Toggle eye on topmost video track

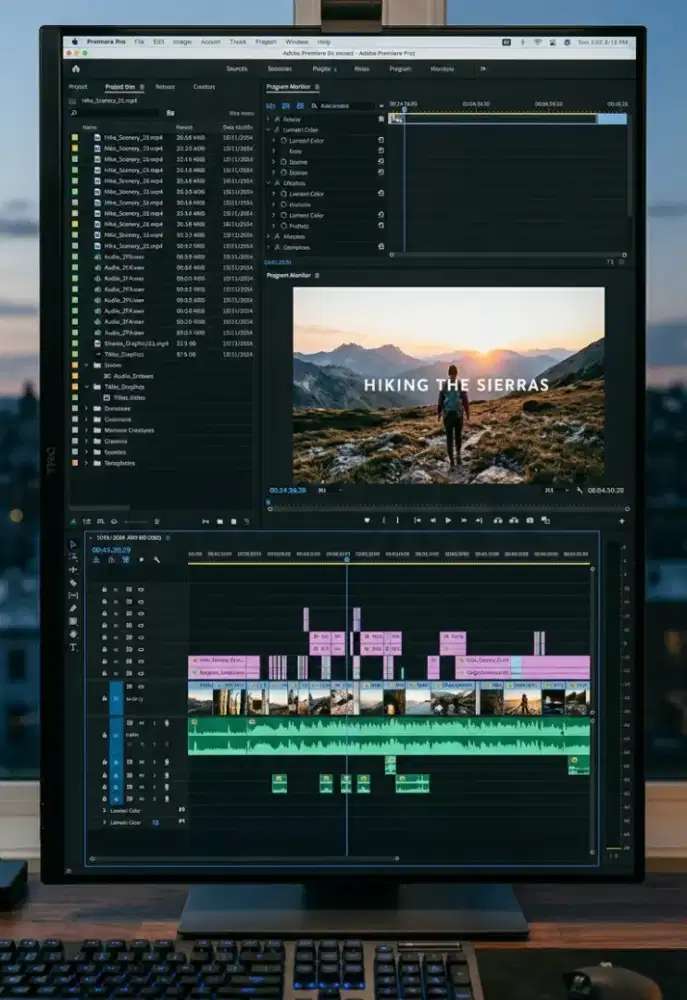pos(141,589)
